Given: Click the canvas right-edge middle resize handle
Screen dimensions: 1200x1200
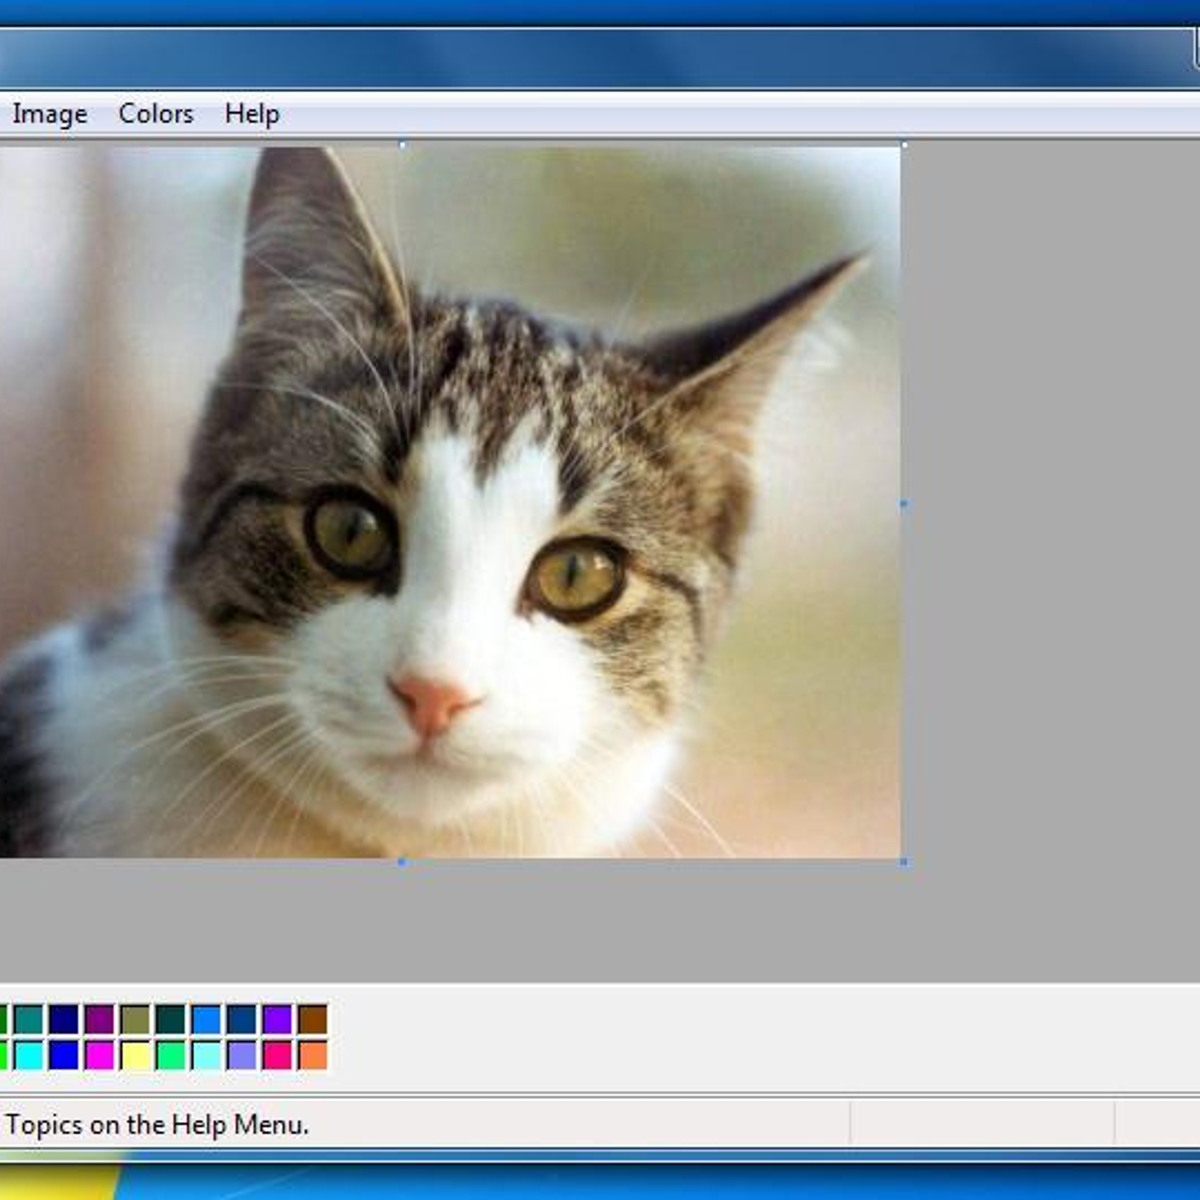Looking at the screenshot, I should pos(904,504).
